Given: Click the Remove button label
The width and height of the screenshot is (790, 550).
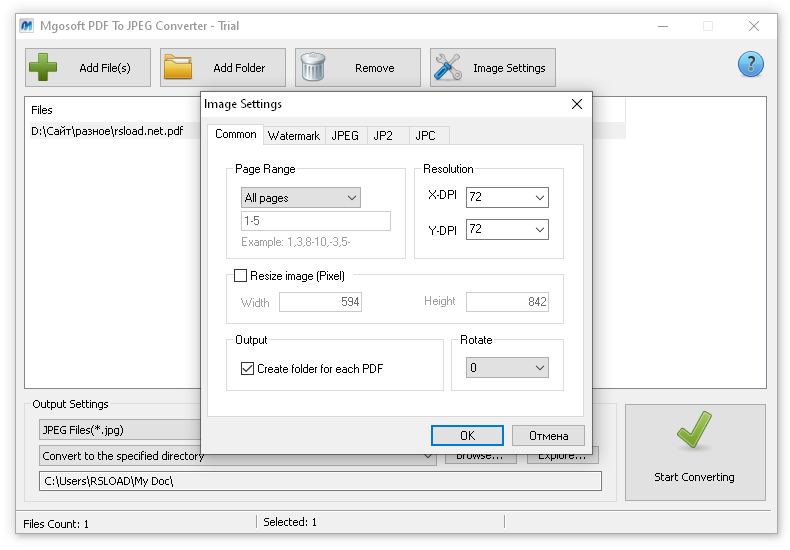Looking at the screenshot, I should click(x=374, y=67).
